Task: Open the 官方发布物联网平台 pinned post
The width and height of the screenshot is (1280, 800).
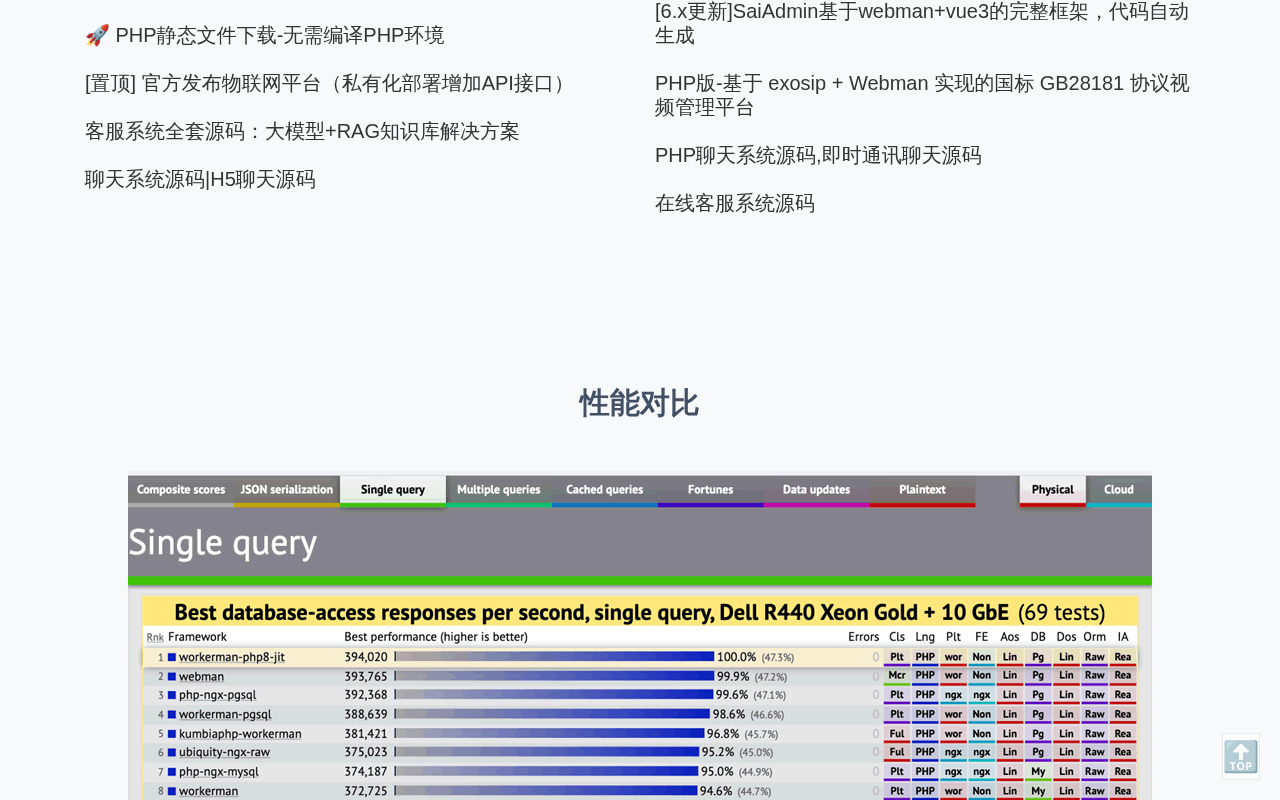Action: [329, 83]
